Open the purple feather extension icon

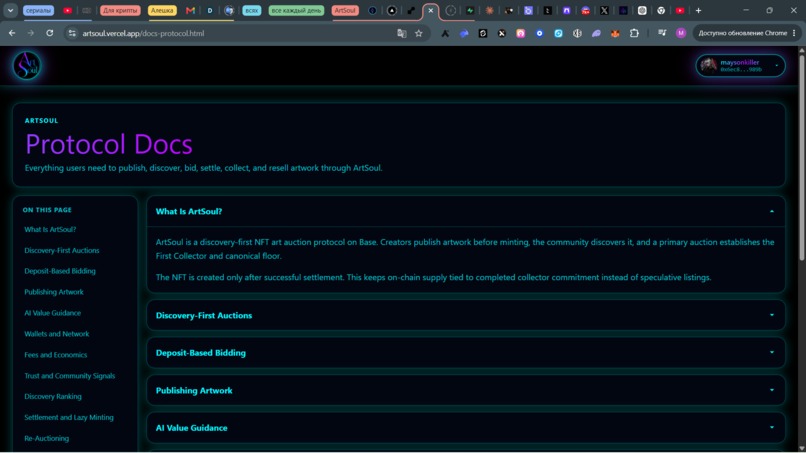pos(596,33)
